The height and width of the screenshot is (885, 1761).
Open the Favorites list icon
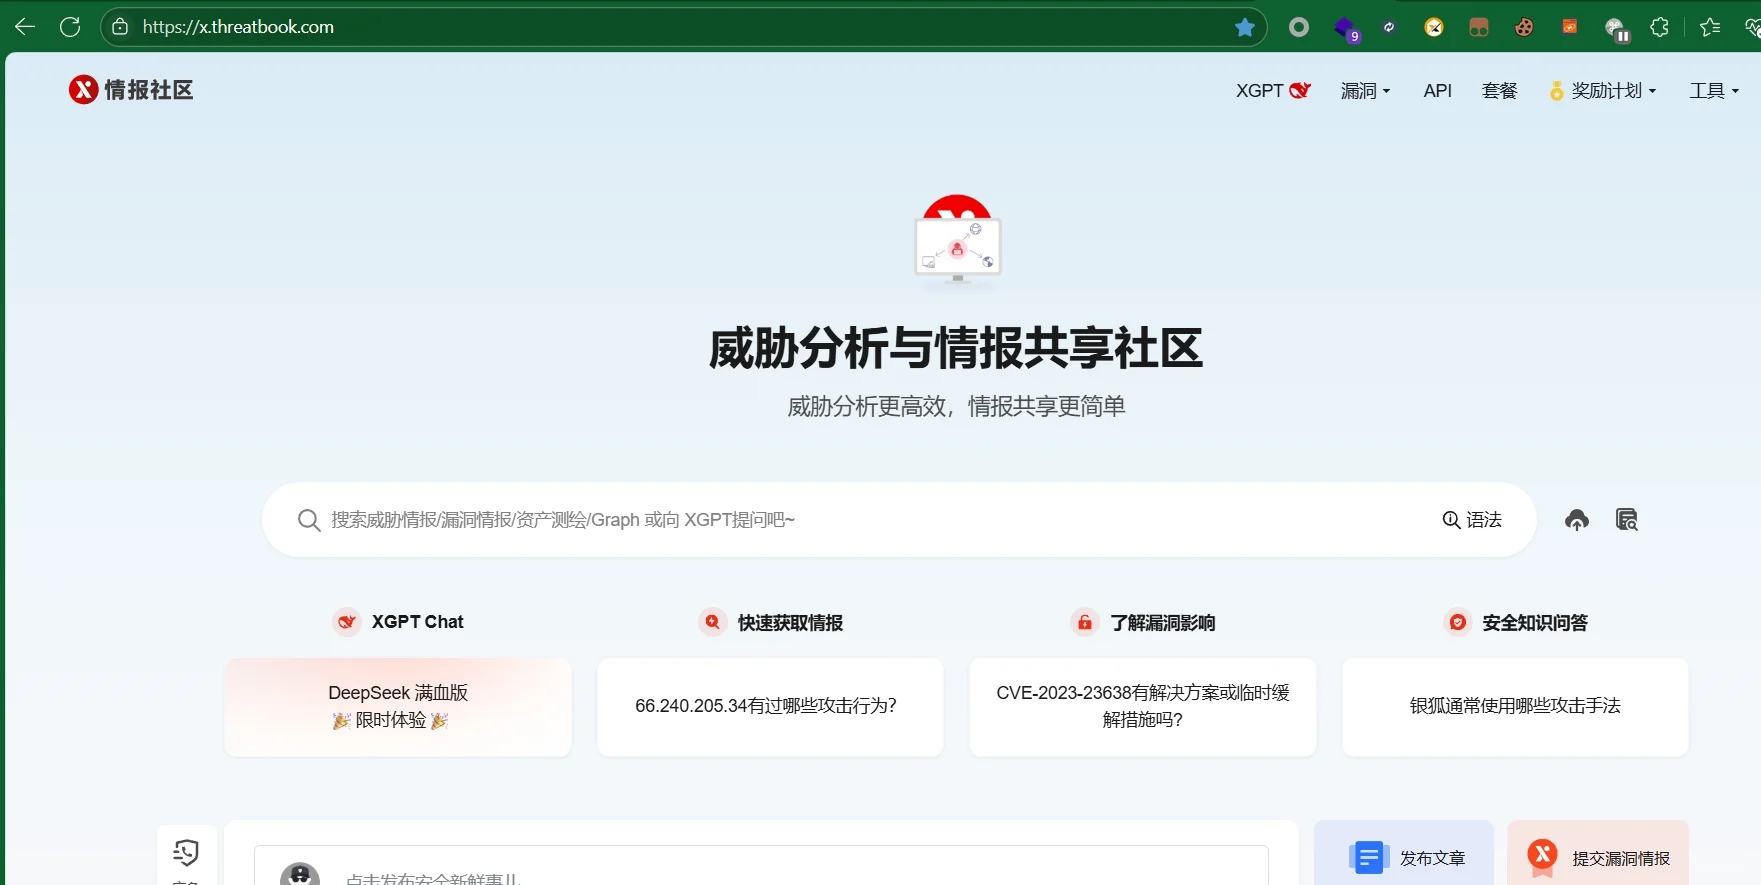(1710, 27)
